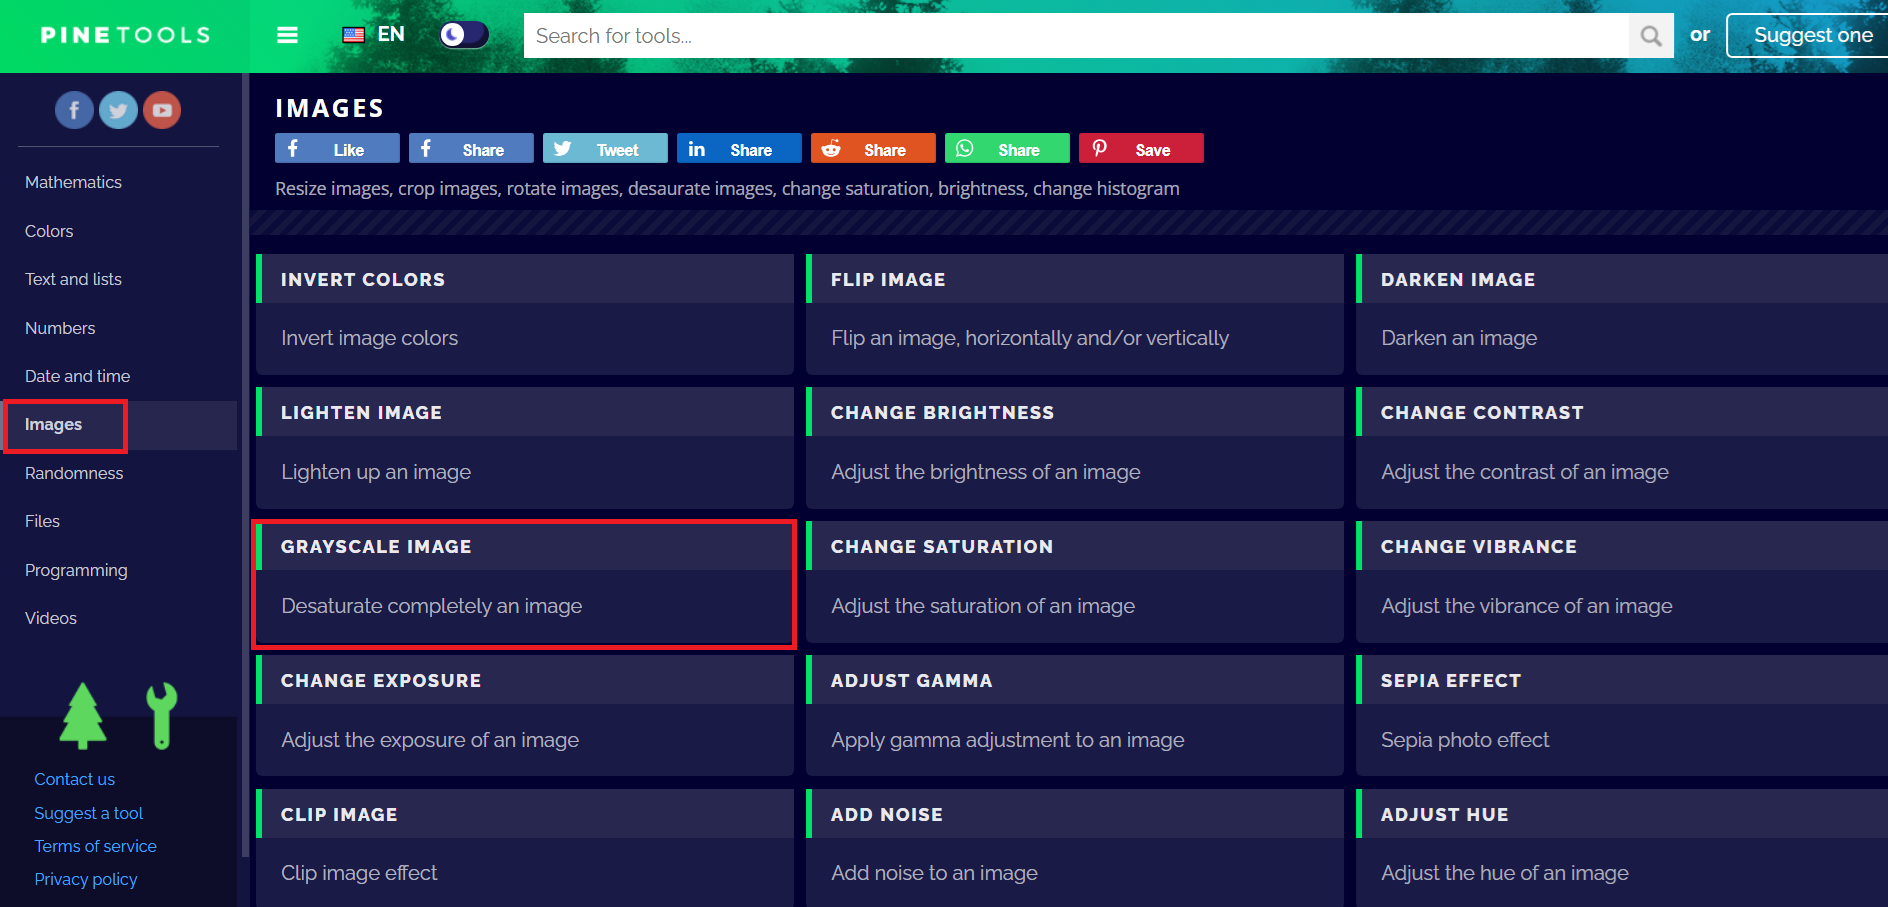Open the Twitter icon in sidebar

click(x=118, y=110)
